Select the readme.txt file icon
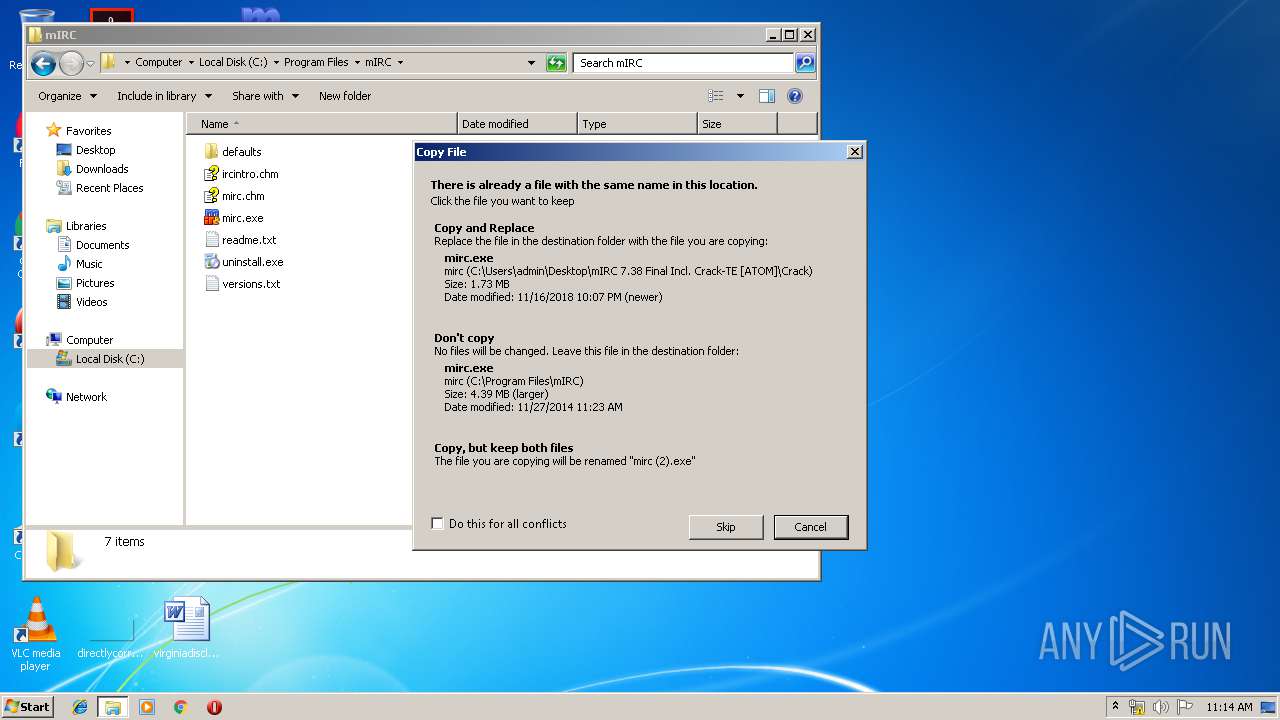Screen dimensions: 1280x720 pos(211,240)
